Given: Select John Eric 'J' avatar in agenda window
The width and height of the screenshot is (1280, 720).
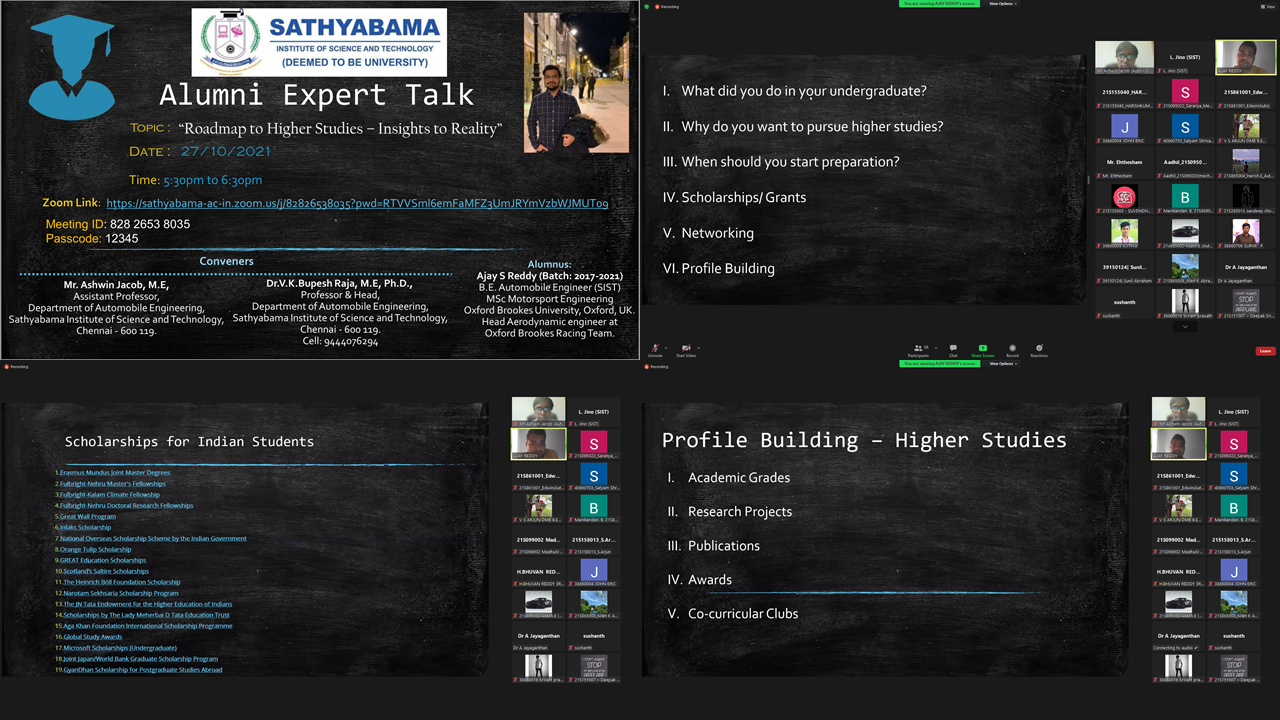Looking at the screenshot, I should 1124,128.
